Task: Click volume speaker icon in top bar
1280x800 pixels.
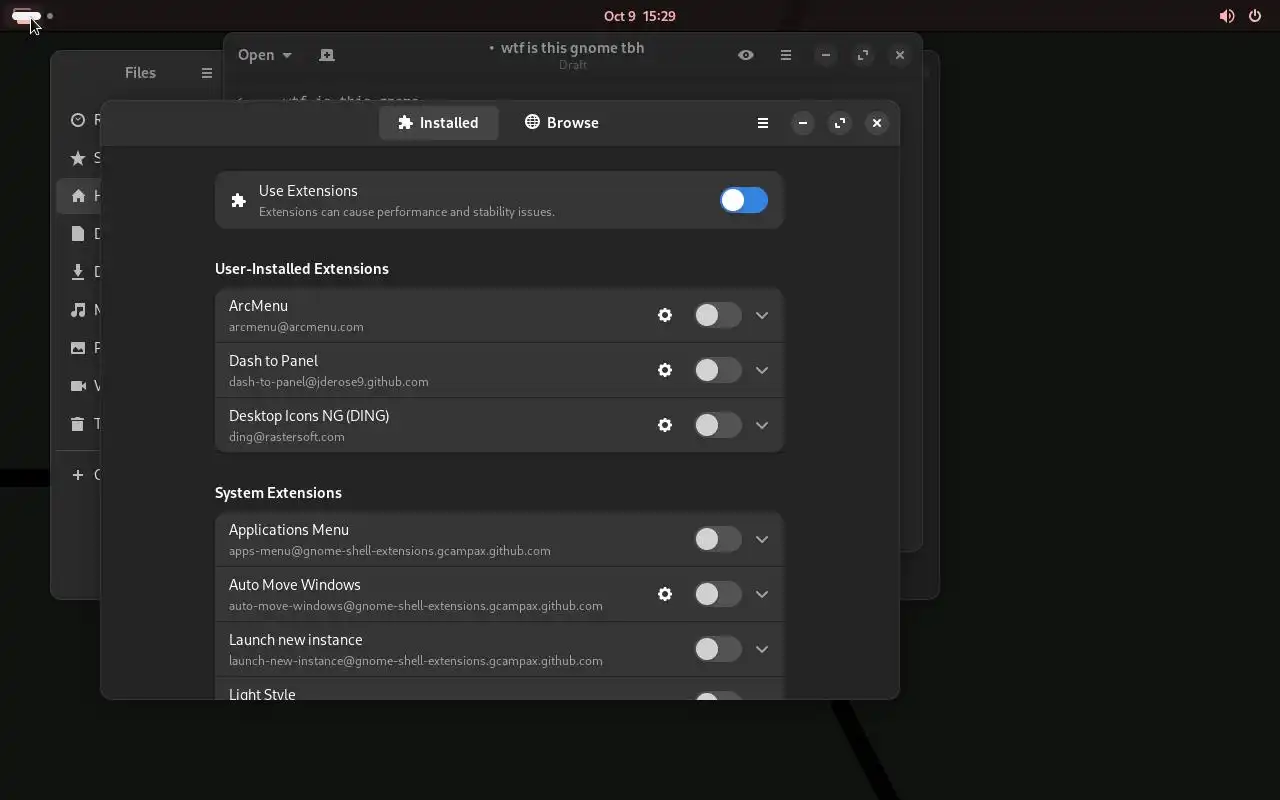Action: [1227, 16]
